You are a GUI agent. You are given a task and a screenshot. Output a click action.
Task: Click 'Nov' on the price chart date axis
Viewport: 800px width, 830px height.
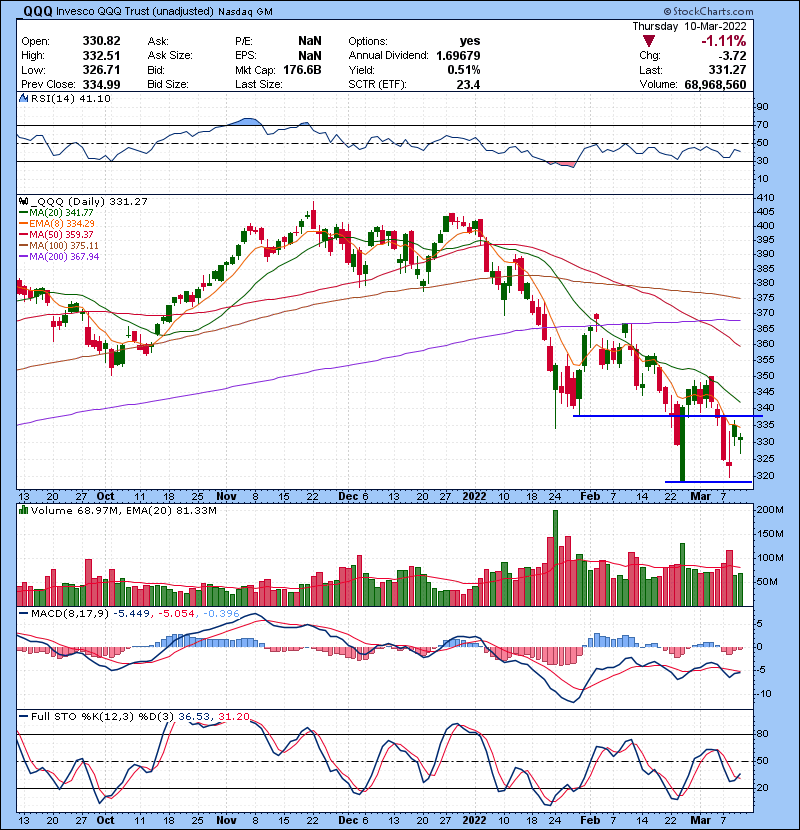click(x=226, y=497)
